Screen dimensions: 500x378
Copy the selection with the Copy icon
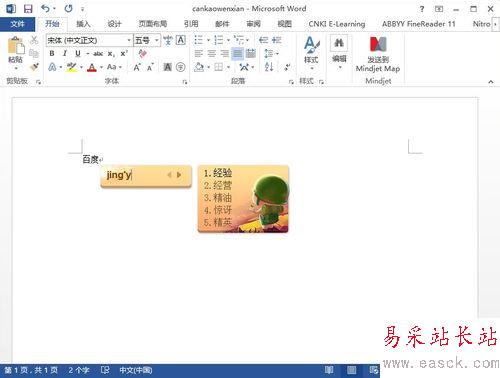(x=34, y=53)
